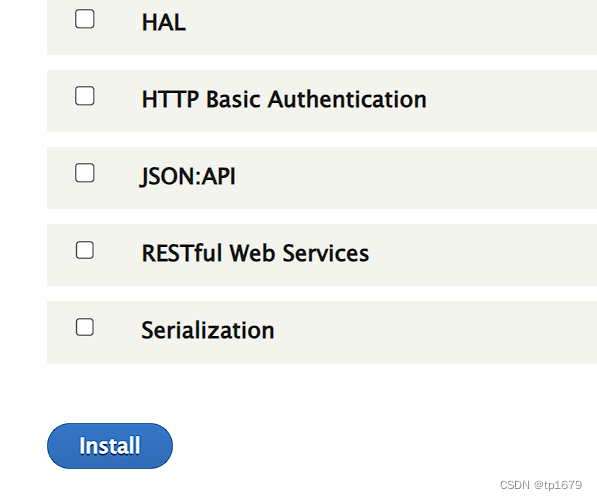The image size is (597, 500).
Task: Click white gap between HAL and HTTP rows
Action: coord(322,62)
